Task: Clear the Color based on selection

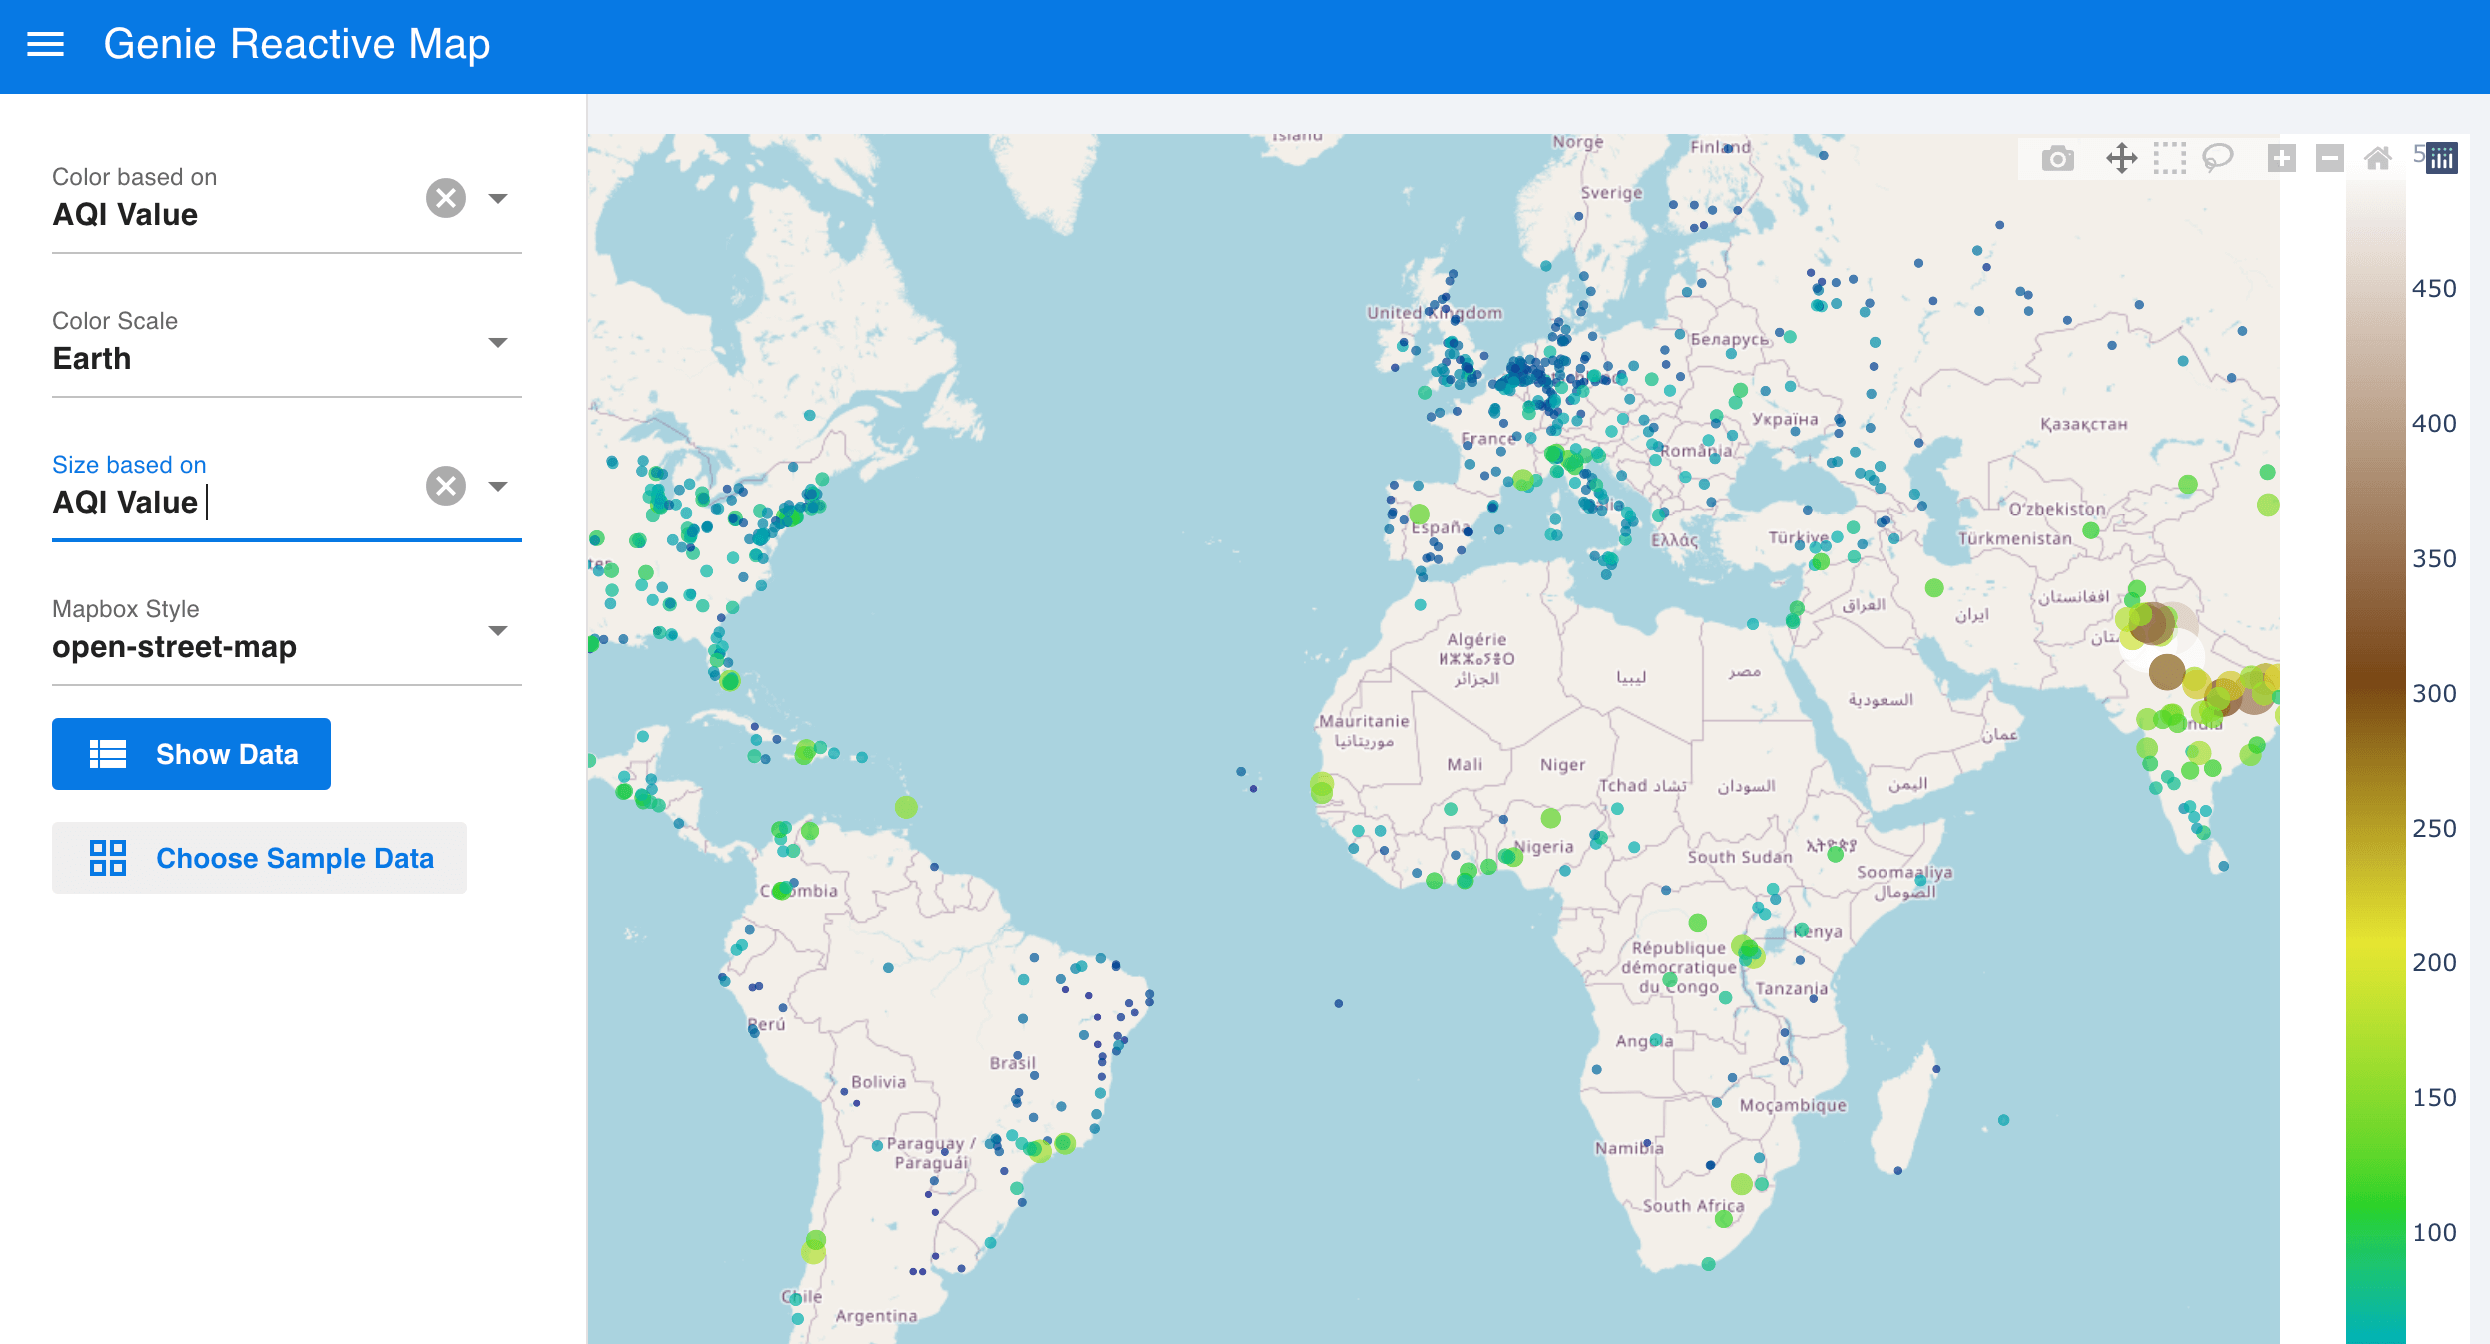Action: coord(446,198)
